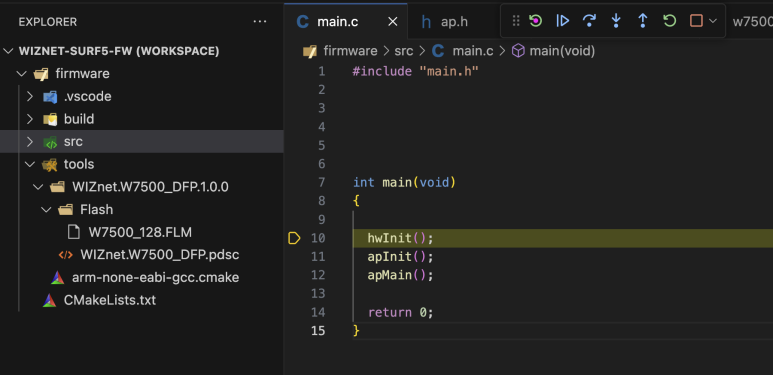The height and width of the screenshot is (375, 773).
Task: Click main(void) symbol breadcrumb
Action: coord(562,51)
